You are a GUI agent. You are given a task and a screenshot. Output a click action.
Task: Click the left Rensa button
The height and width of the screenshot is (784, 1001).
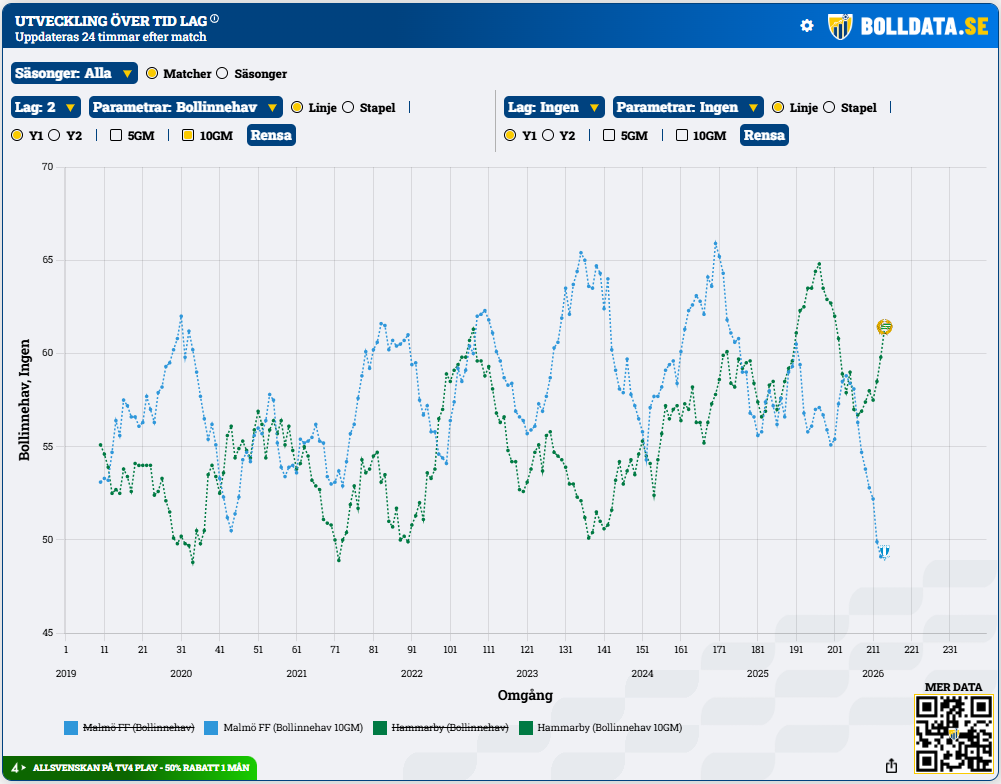(x=271, y=135)
